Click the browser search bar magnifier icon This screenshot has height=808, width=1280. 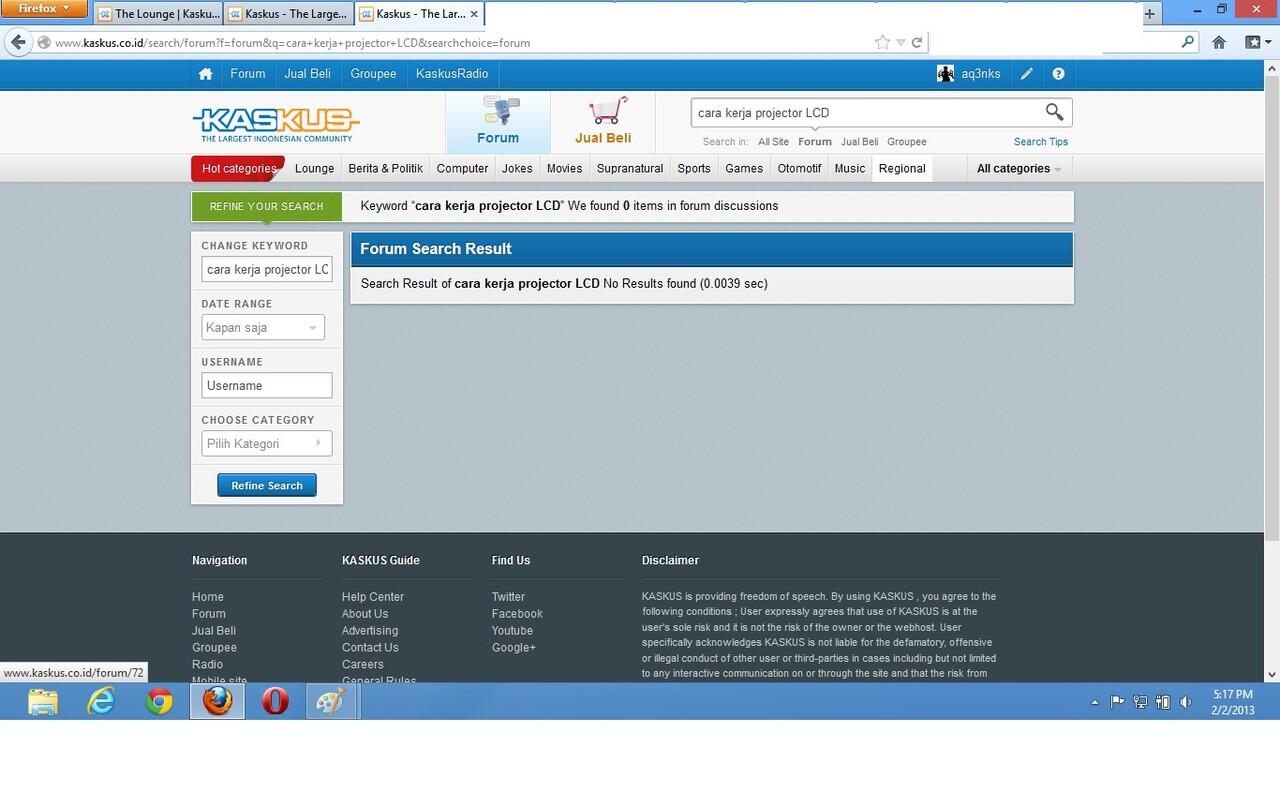coord(1187,42)
